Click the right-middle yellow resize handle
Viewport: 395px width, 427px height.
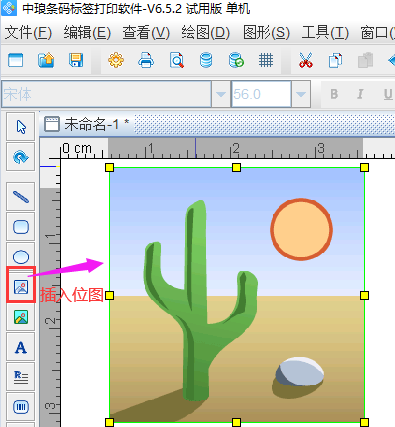click(x=364, y=295)
